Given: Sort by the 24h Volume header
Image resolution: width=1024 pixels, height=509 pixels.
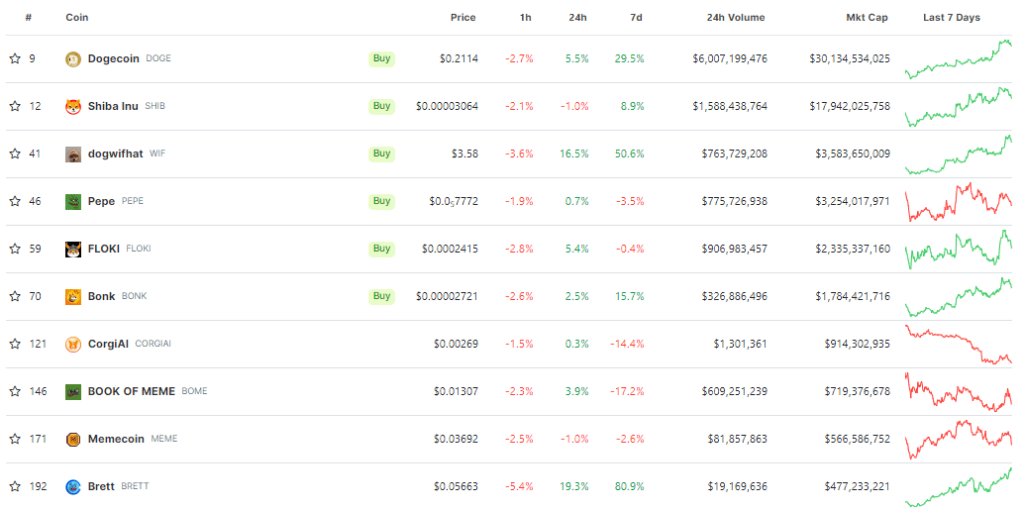Looking at the screenshot, I should 735,18.
